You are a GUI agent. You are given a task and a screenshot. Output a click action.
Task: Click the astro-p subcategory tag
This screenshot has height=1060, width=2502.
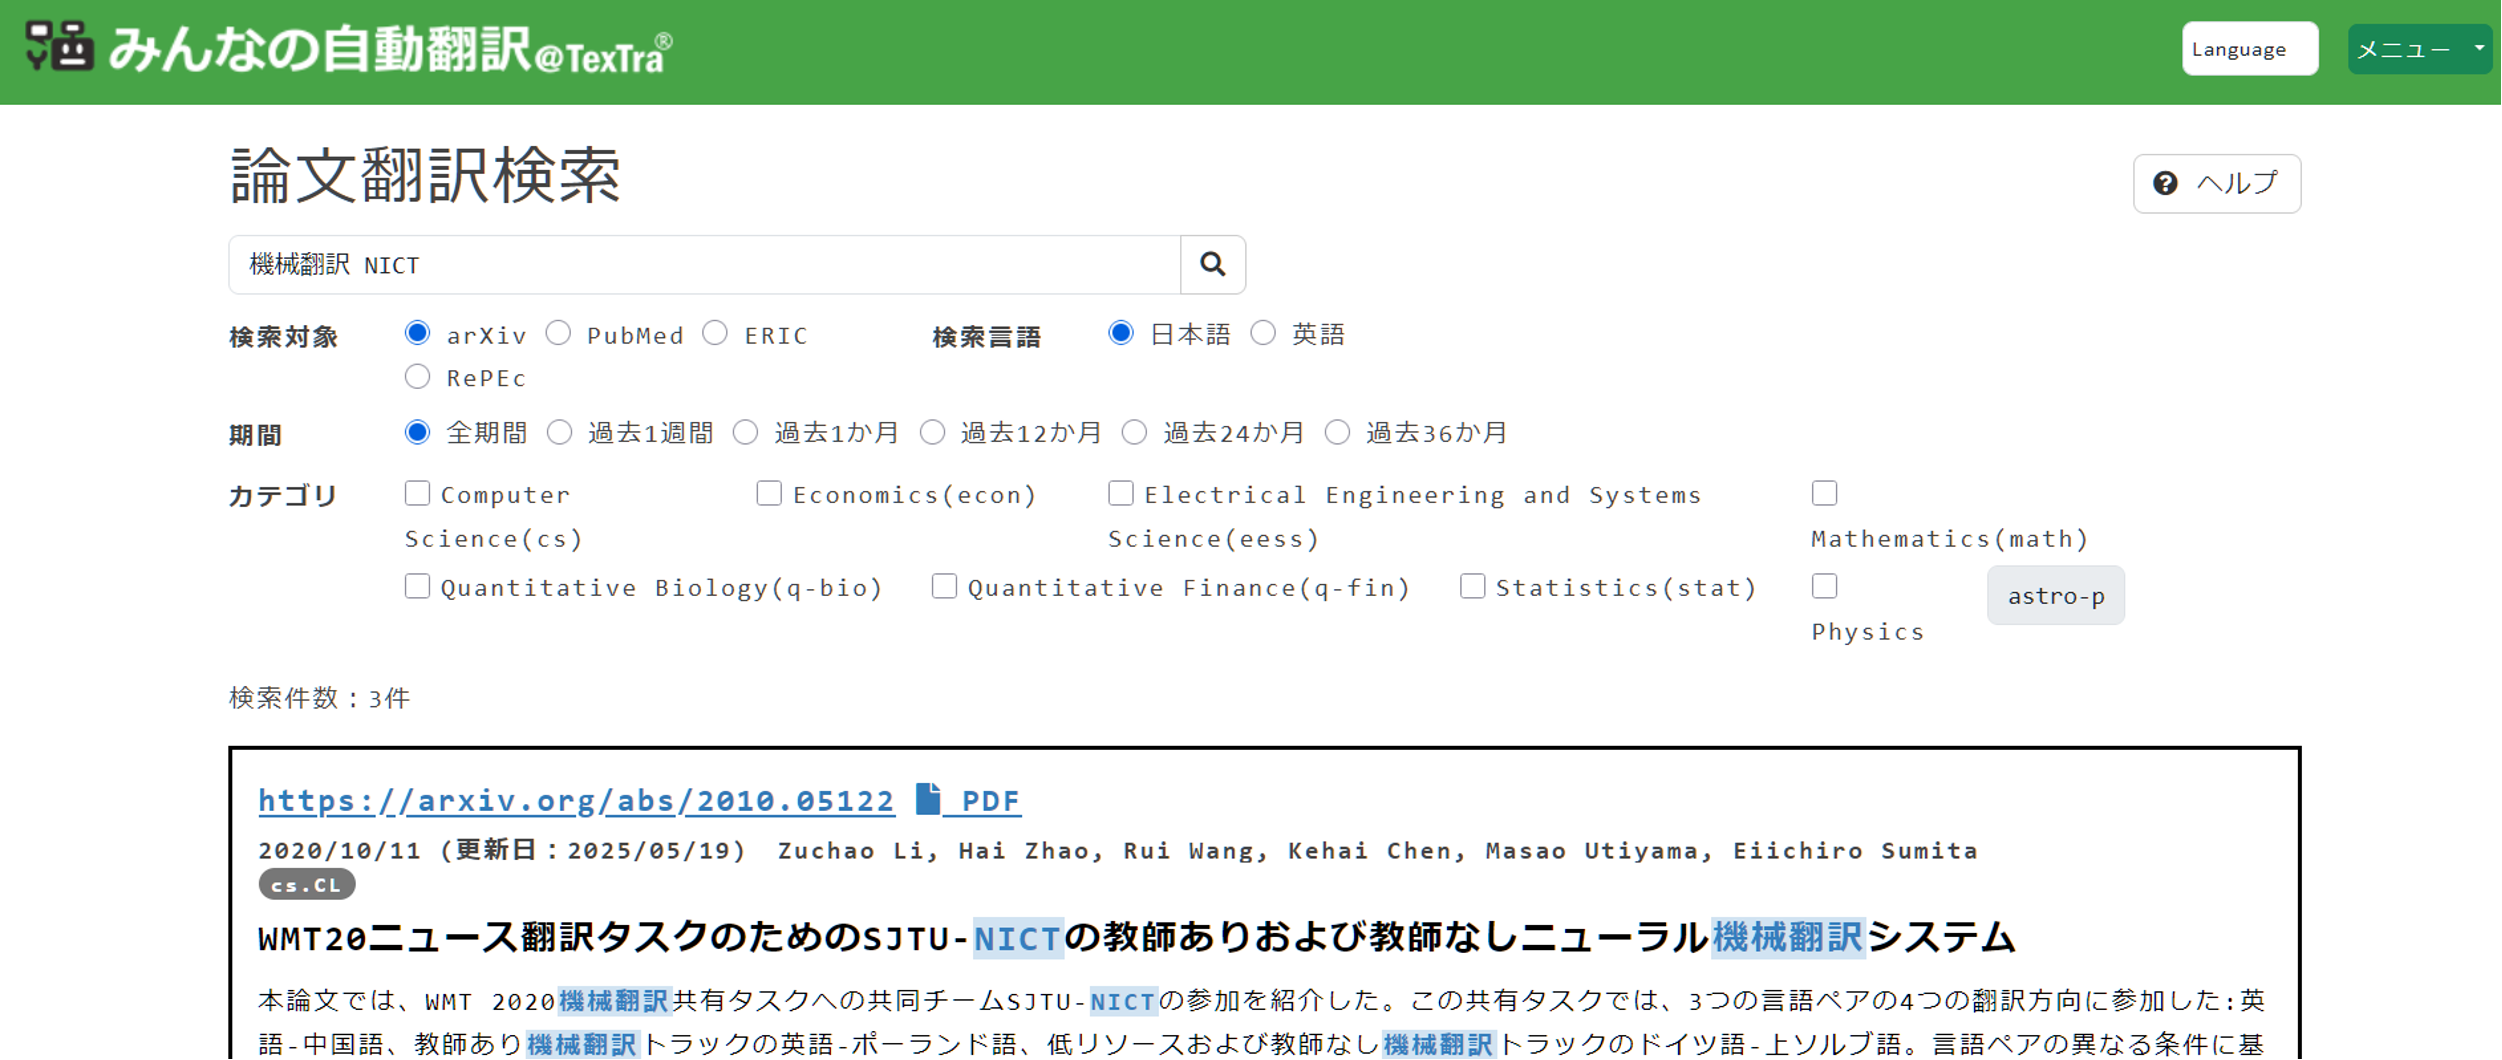click(2055, 596)
